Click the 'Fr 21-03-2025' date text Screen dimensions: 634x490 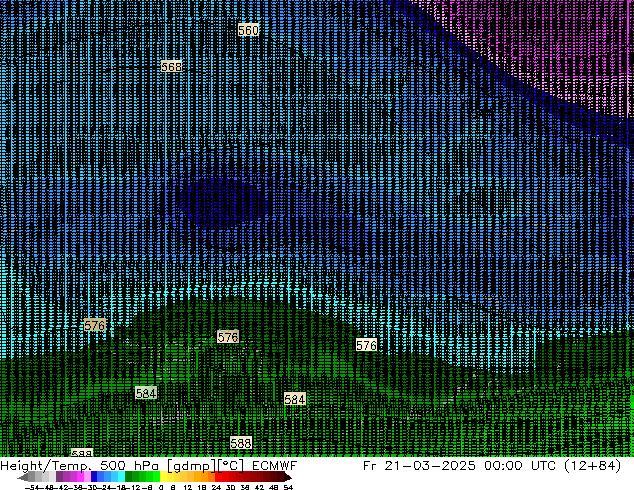419,466
